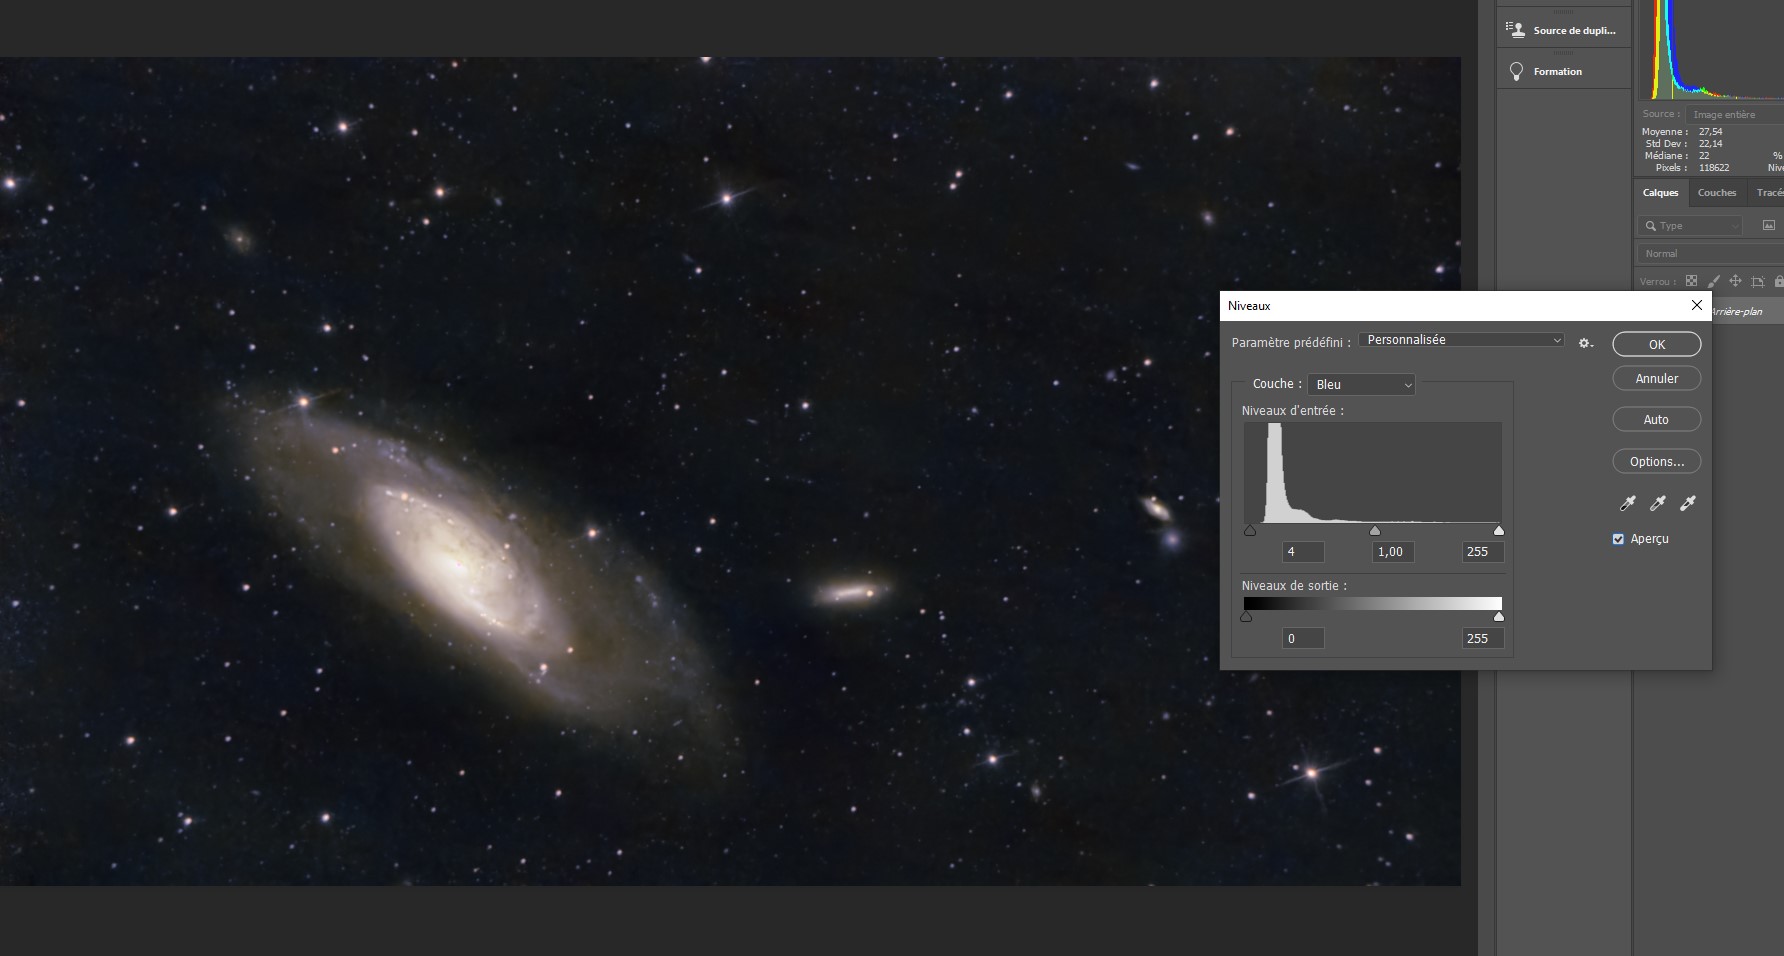
Task: Open the Source de duplication panel
Action: pos(1563,30)
